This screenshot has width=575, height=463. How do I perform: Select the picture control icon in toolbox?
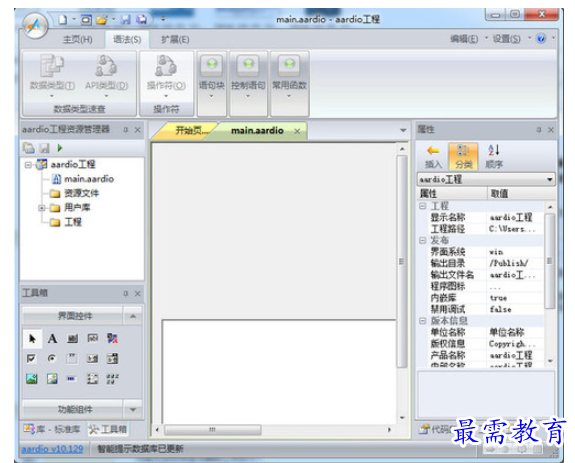pos(32,379)
